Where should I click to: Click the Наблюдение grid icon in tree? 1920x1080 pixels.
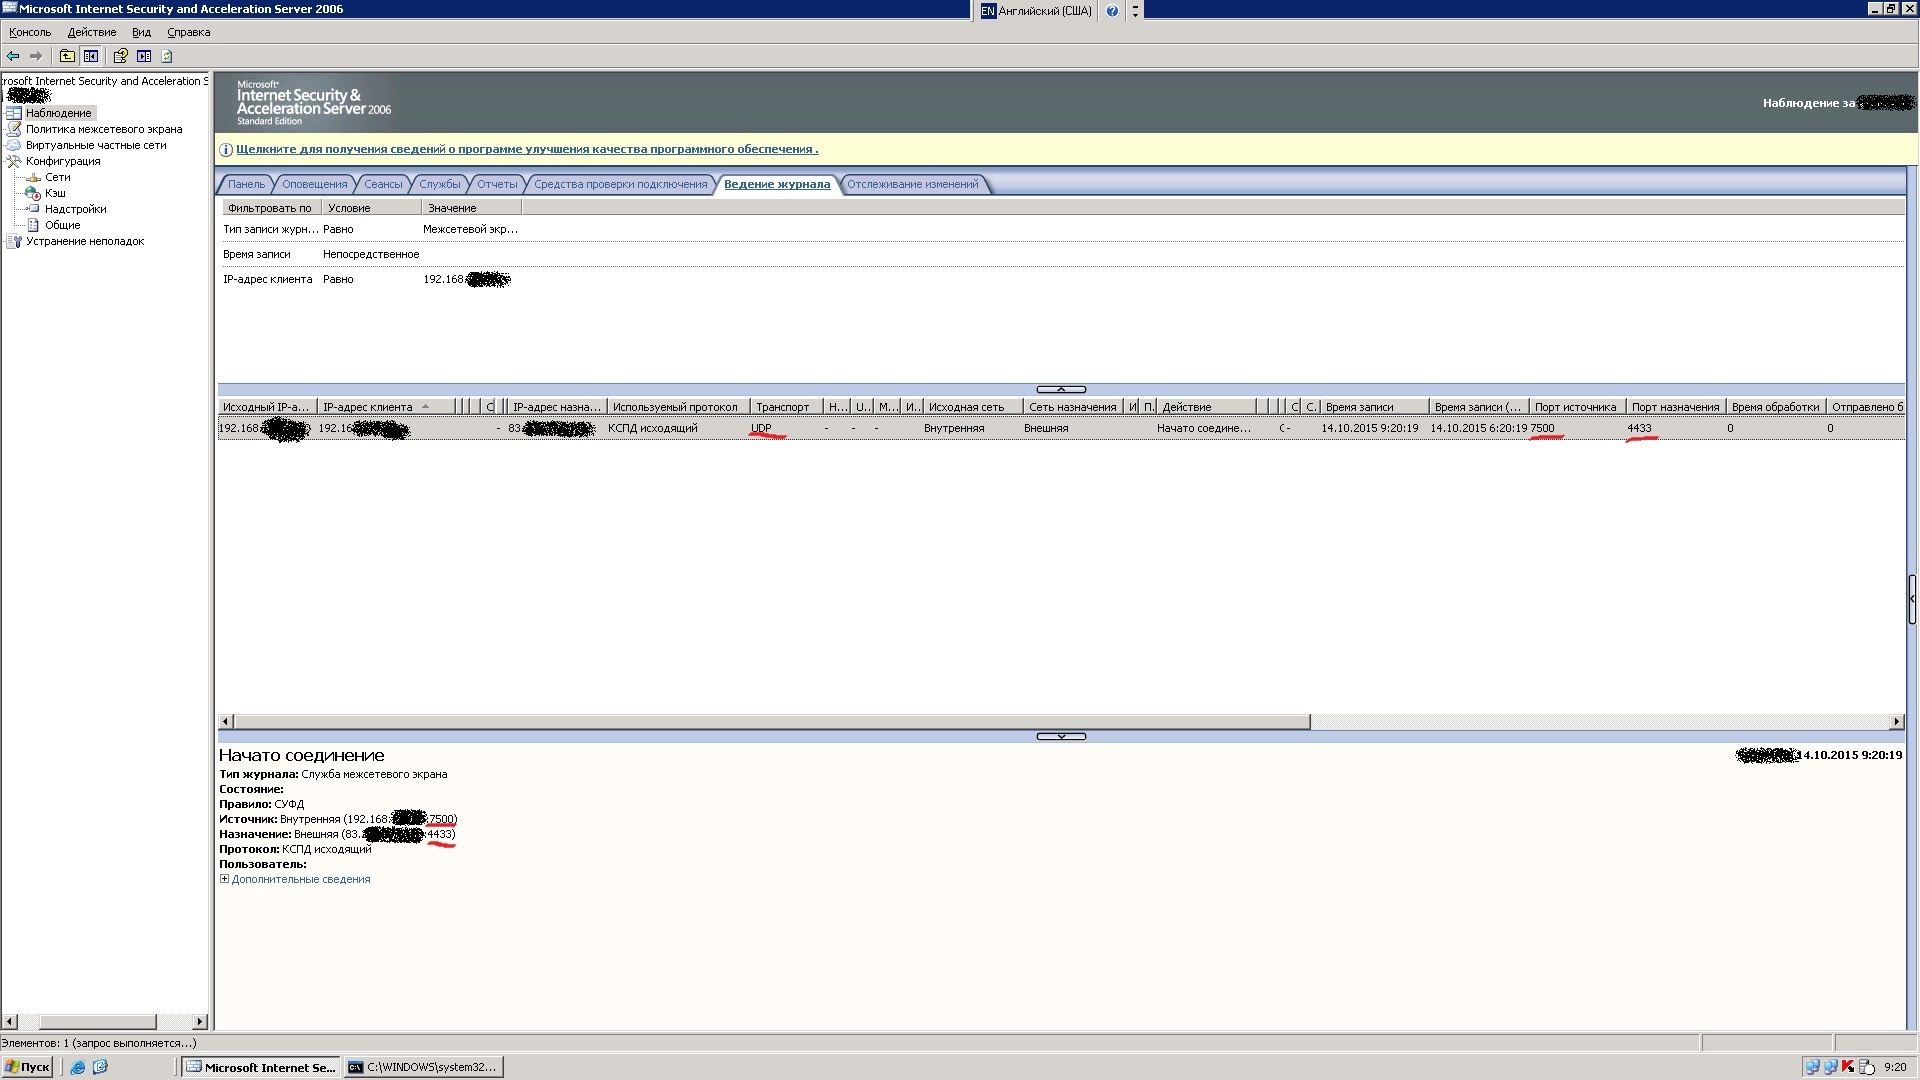[14, 113]
